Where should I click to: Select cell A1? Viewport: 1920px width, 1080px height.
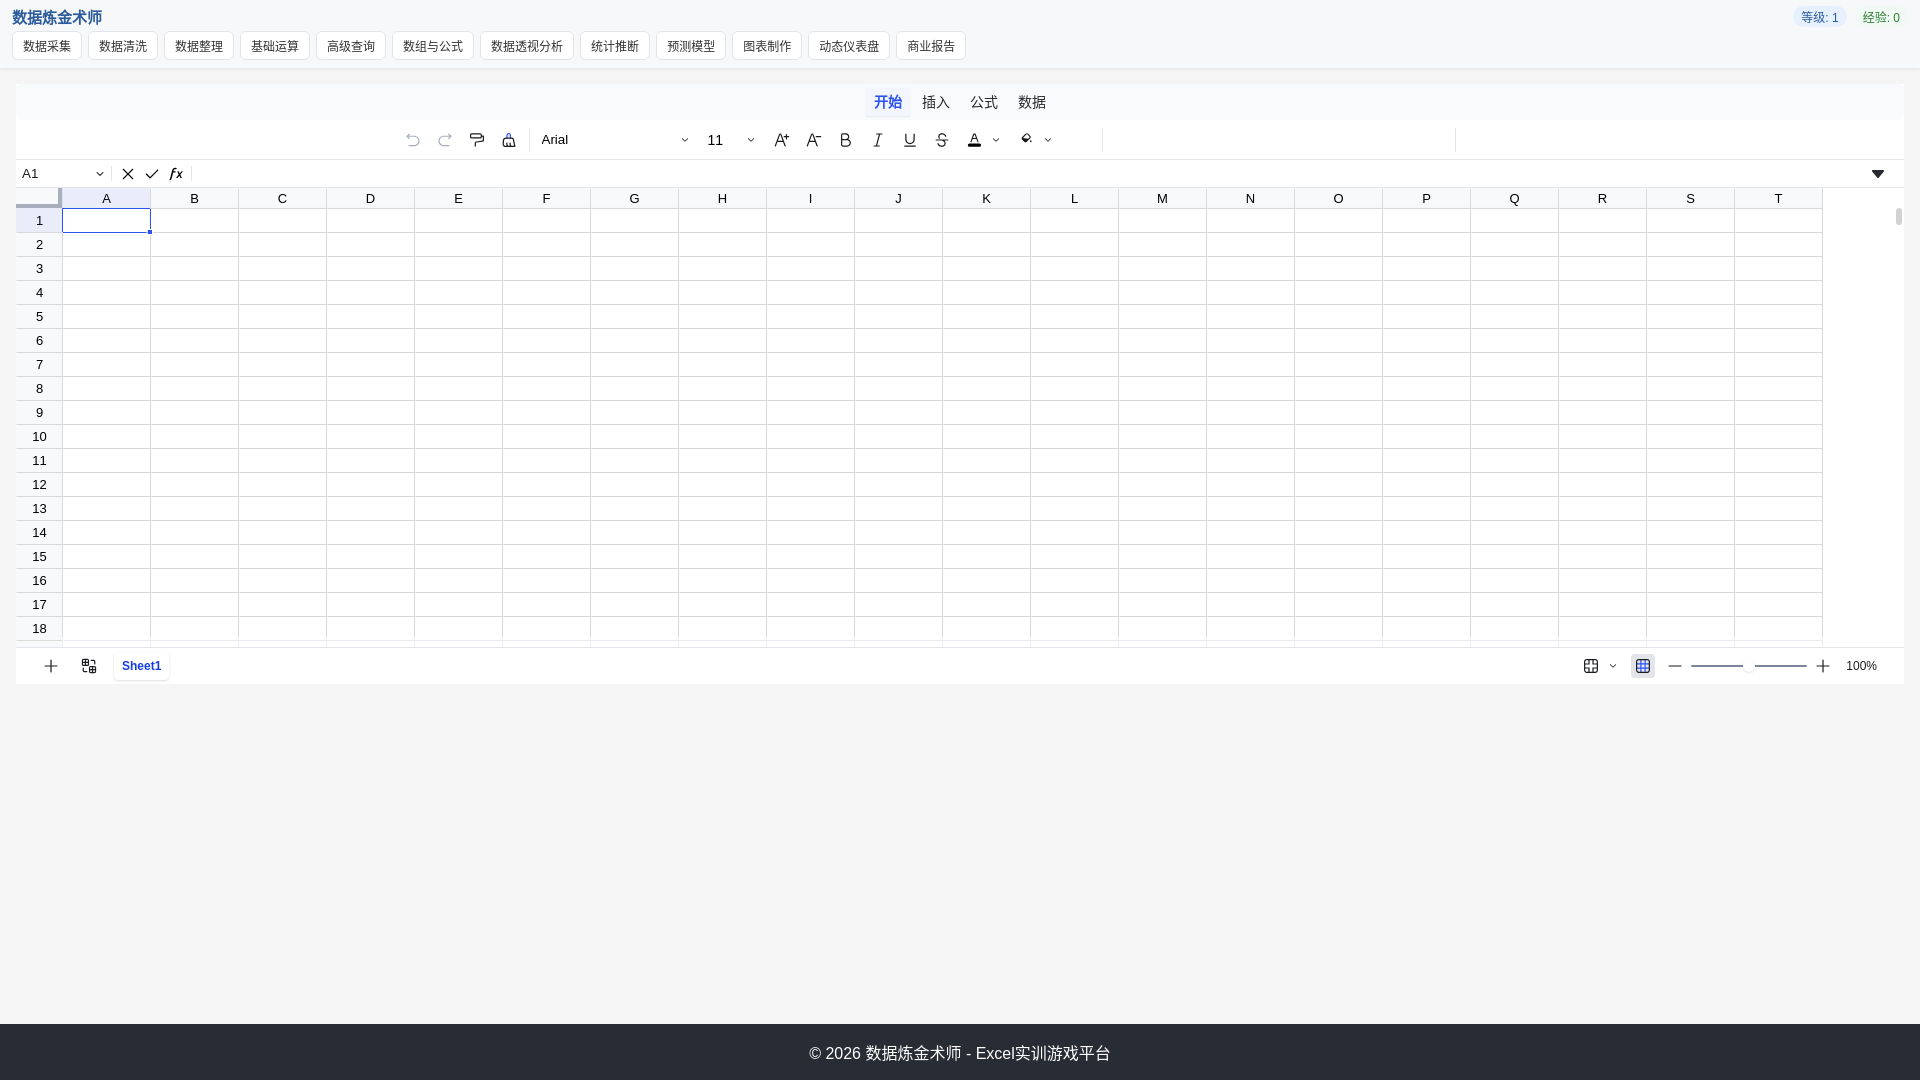pyautogui.click(x=106, y=221)
